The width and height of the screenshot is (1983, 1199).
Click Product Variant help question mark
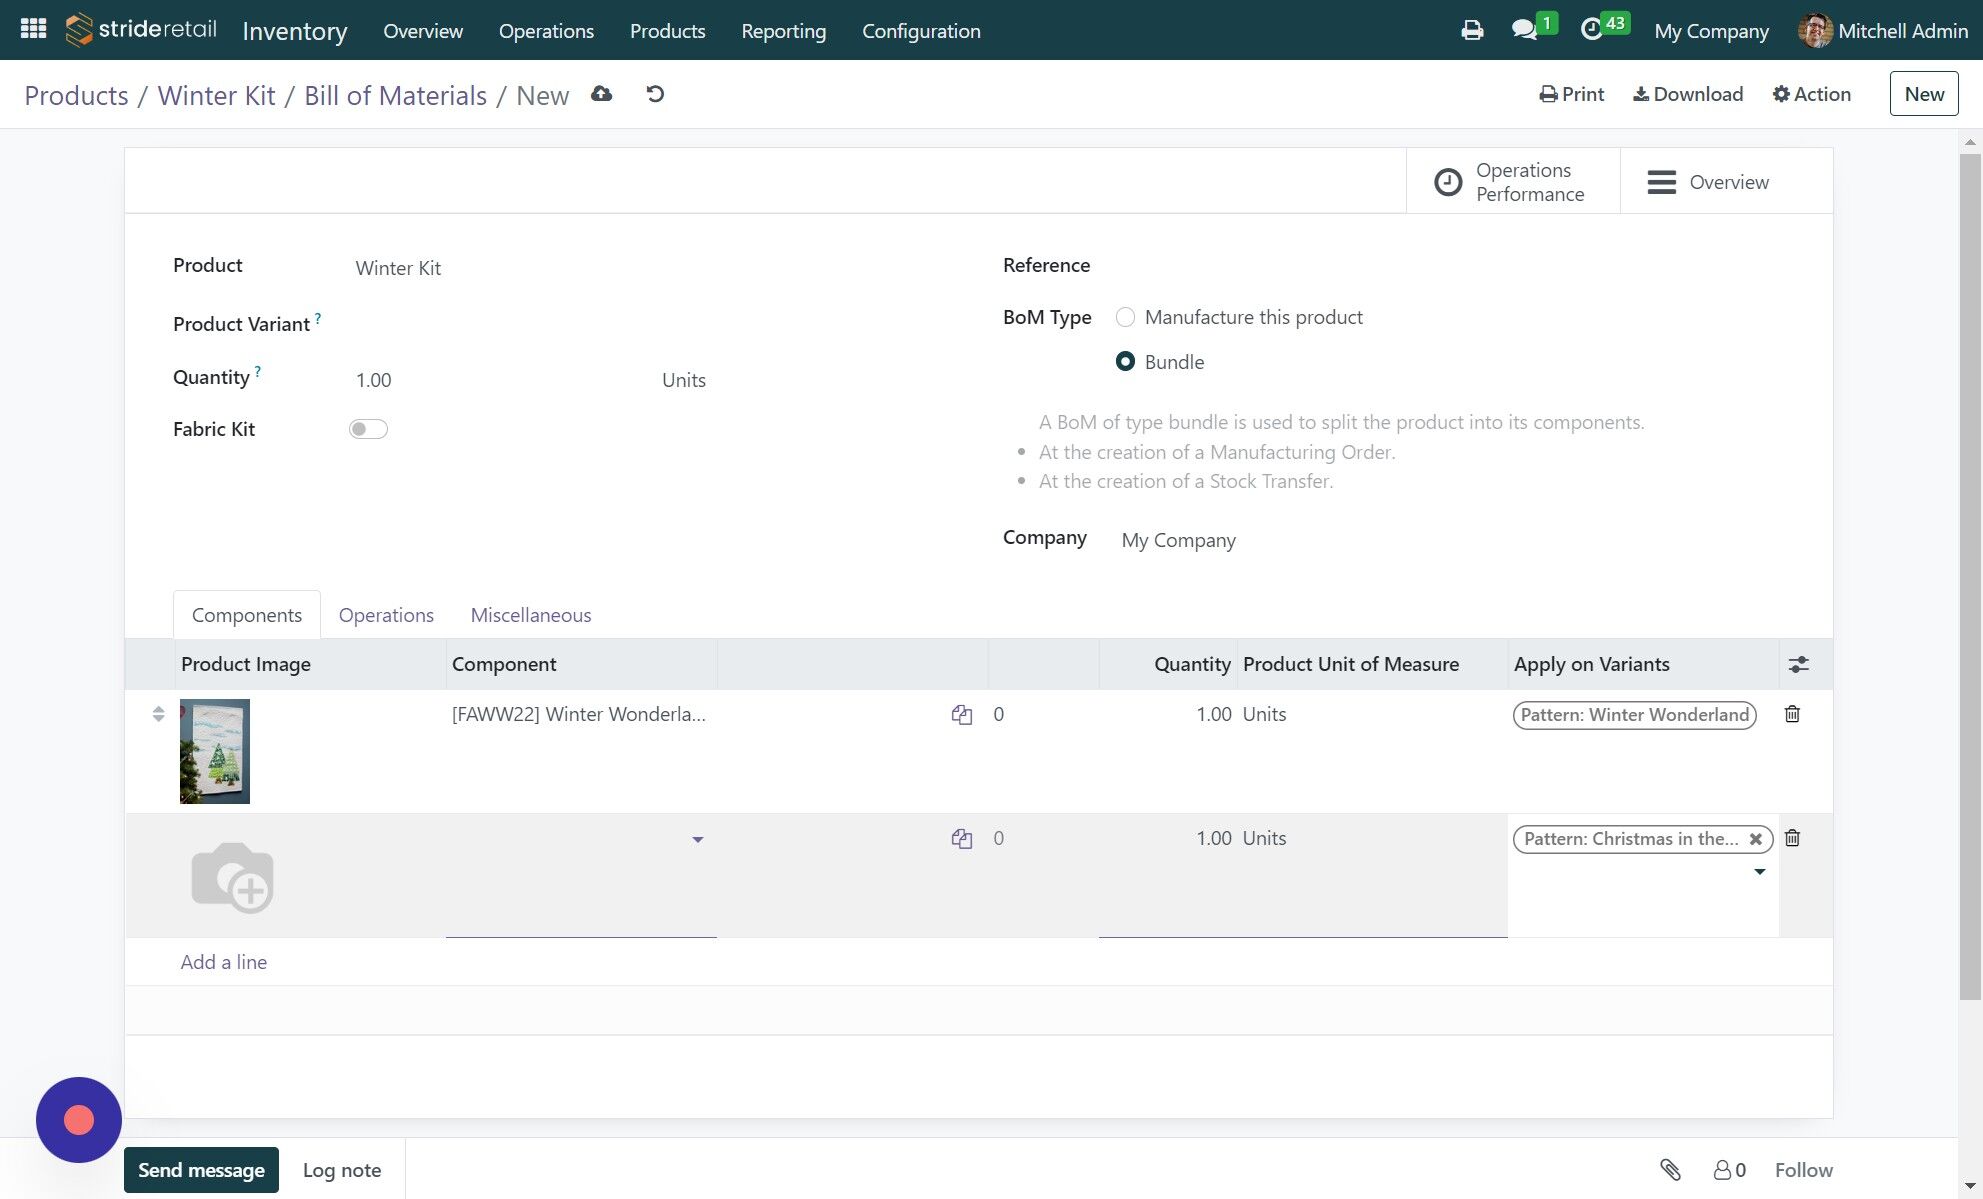[318, 318]
